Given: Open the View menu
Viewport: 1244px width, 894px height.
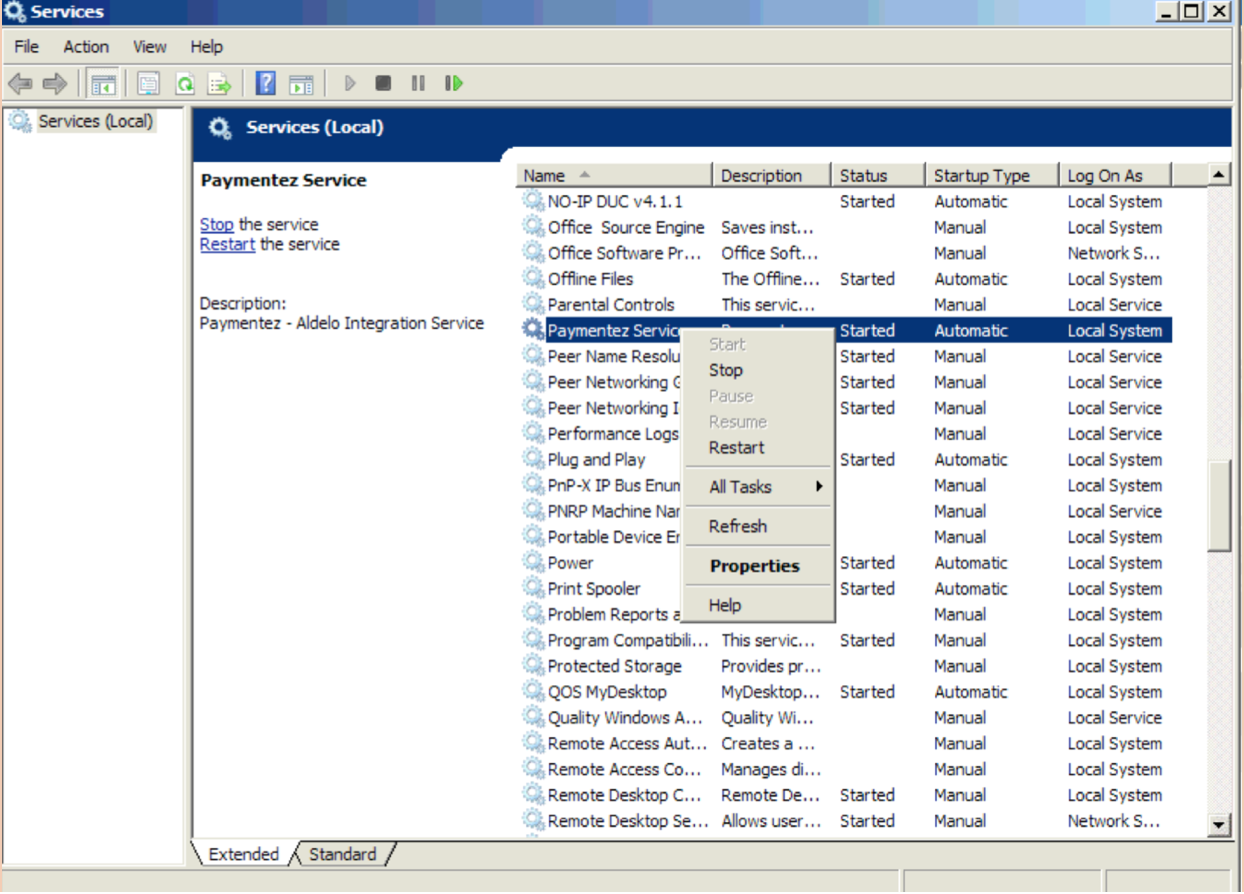Looking at the screenshot, I should coord(150,47).
